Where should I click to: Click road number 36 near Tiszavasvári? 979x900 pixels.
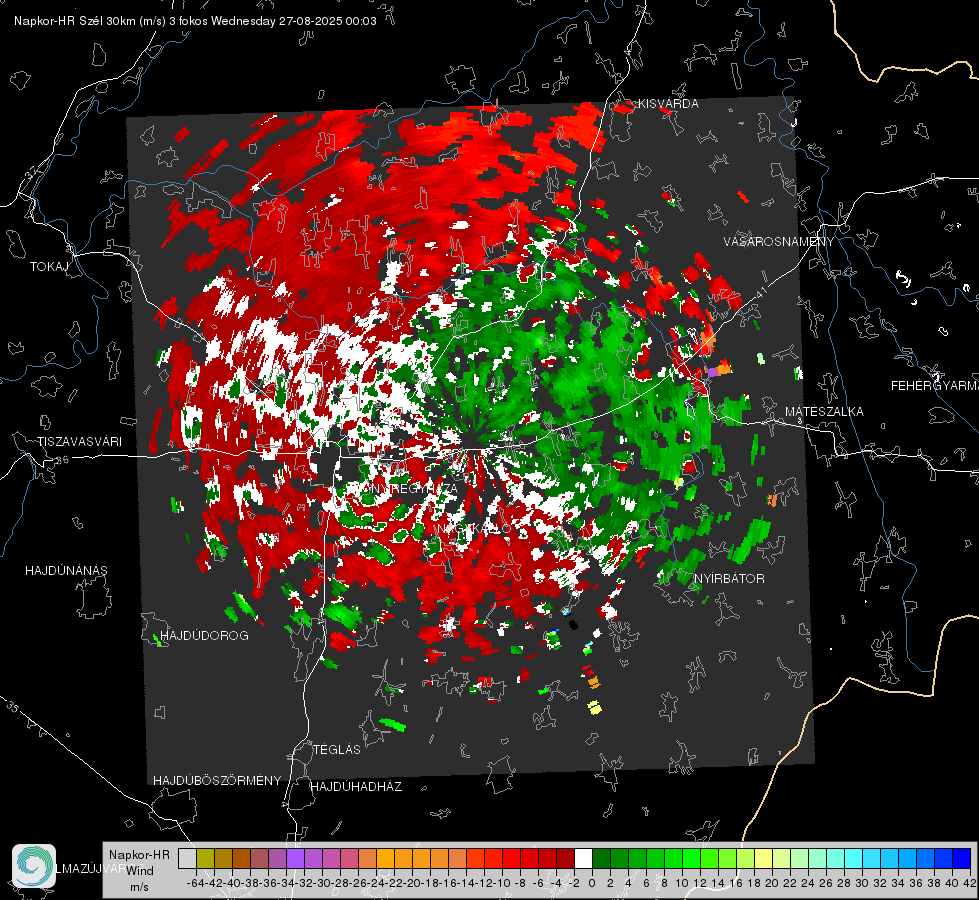pyautogui.click(x=62, y=460)
